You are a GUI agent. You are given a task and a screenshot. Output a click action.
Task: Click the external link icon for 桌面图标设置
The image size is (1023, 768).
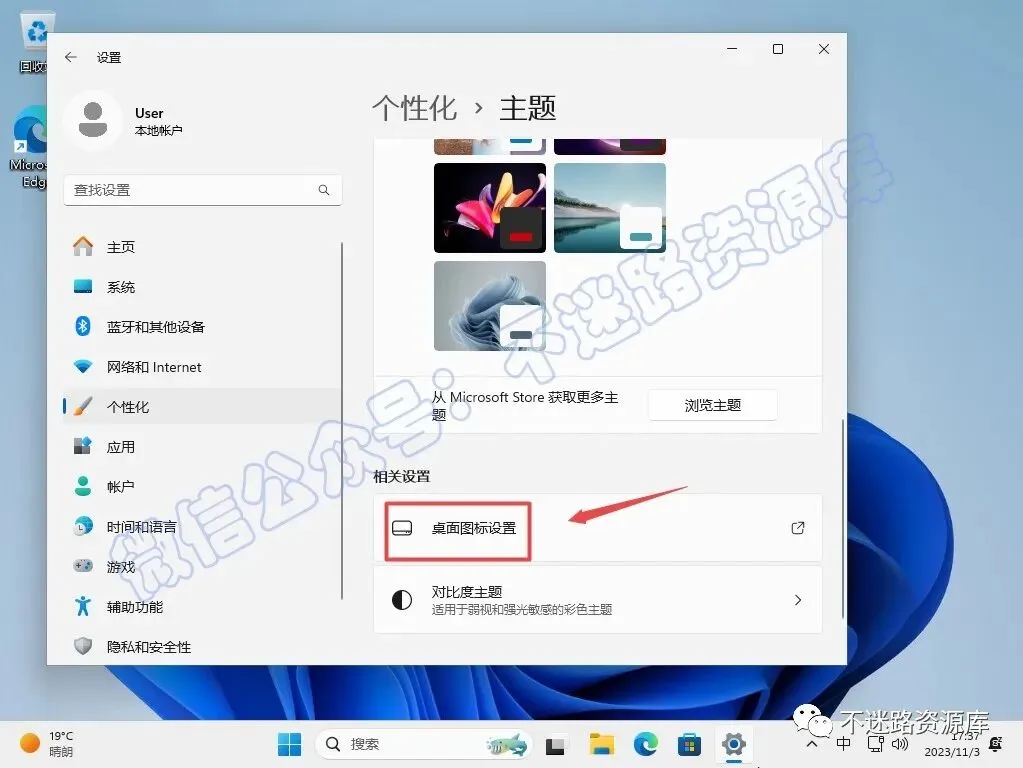click(x=797, y=528)
